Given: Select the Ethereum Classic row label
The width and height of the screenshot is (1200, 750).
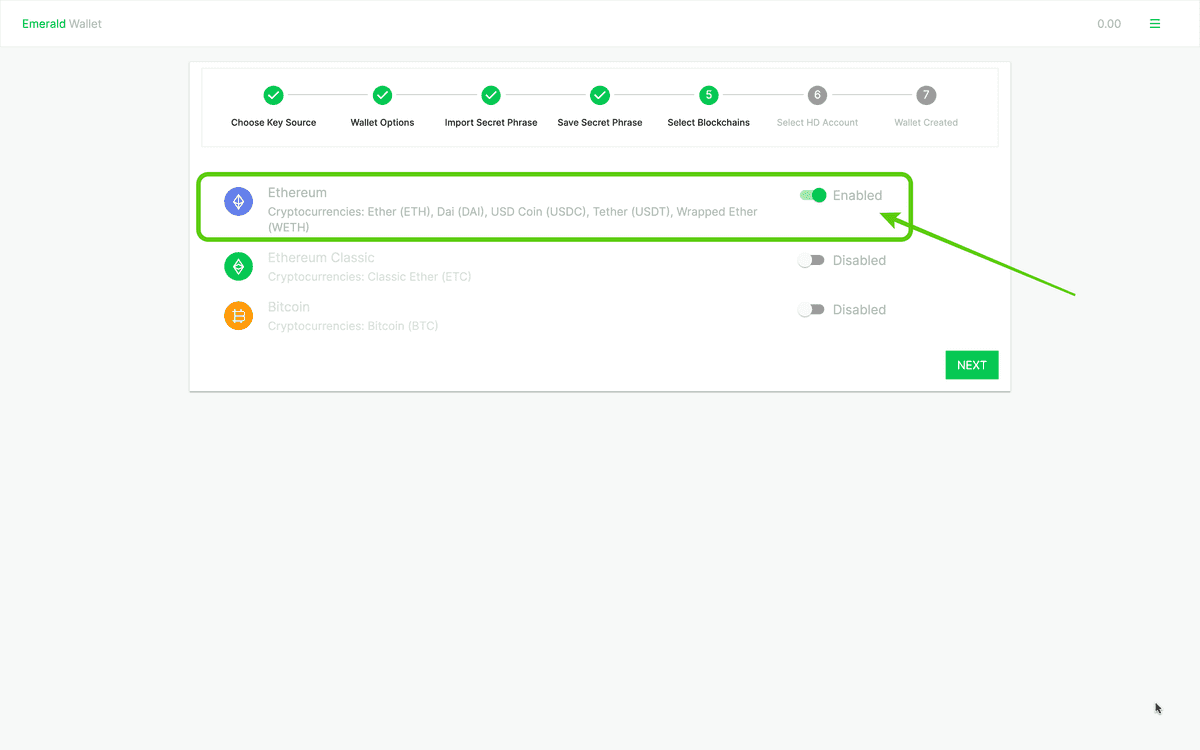Looking at the screenshot, I should click(321, 257).
